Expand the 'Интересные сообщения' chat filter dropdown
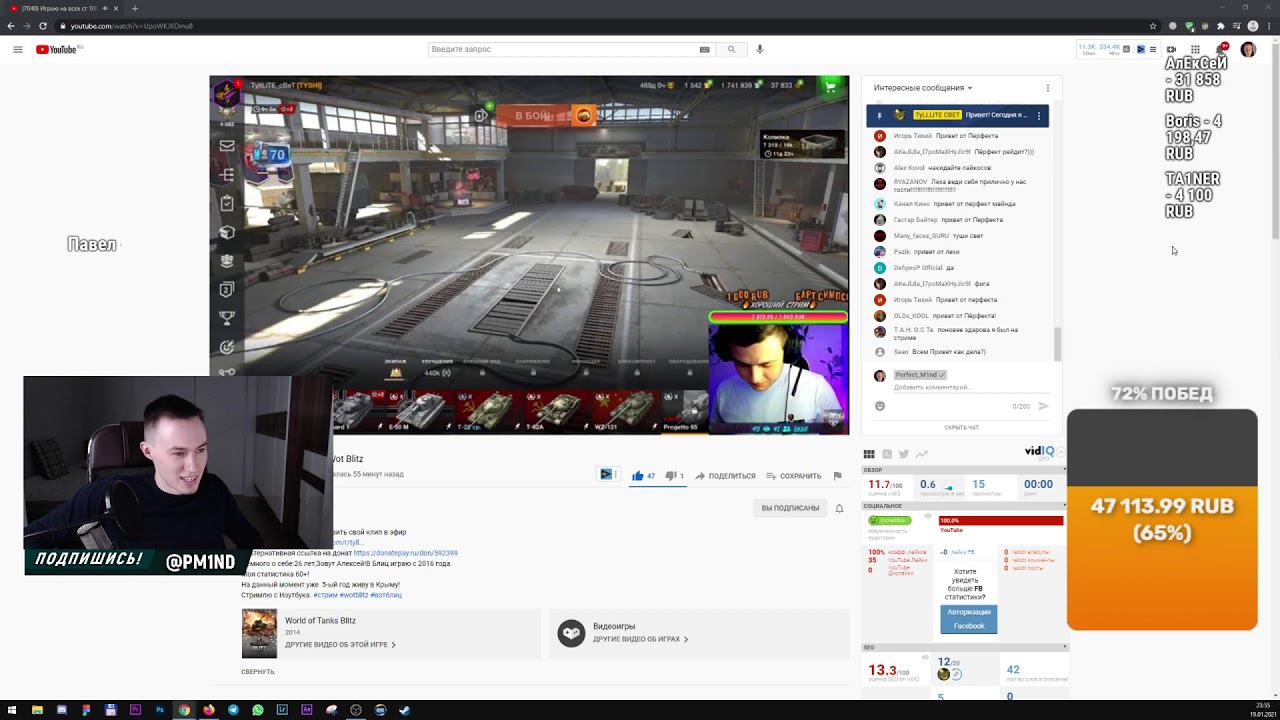1280x720 pixels. click(x=923, y=88)
